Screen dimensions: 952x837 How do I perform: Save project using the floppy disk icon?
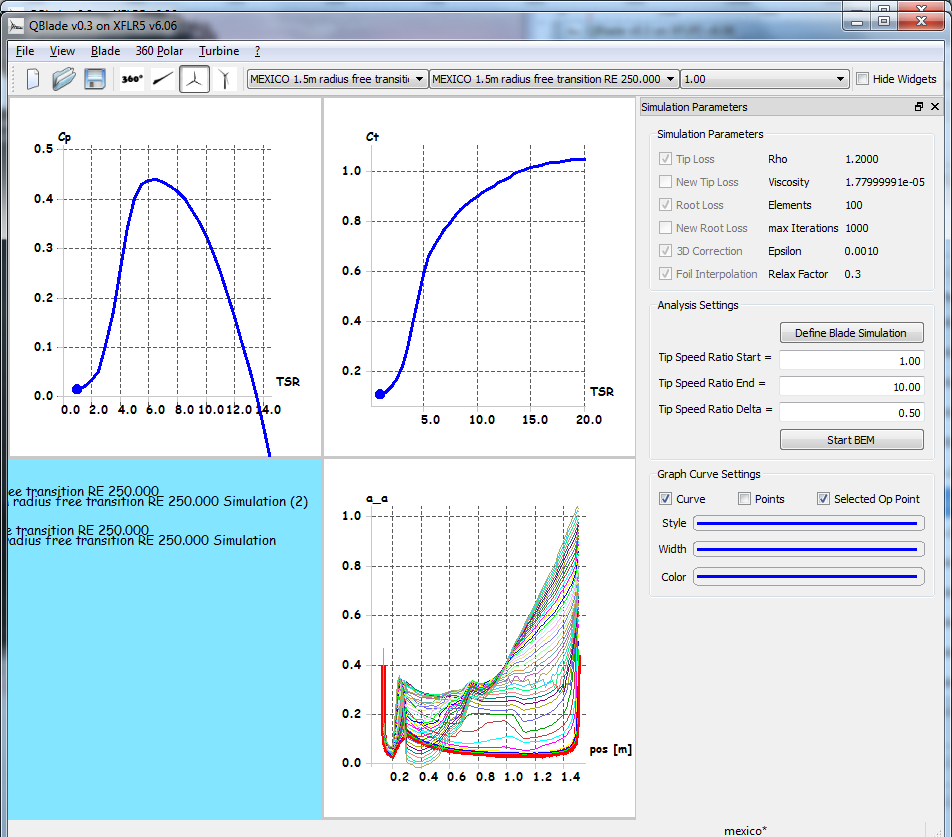(95, 79)
